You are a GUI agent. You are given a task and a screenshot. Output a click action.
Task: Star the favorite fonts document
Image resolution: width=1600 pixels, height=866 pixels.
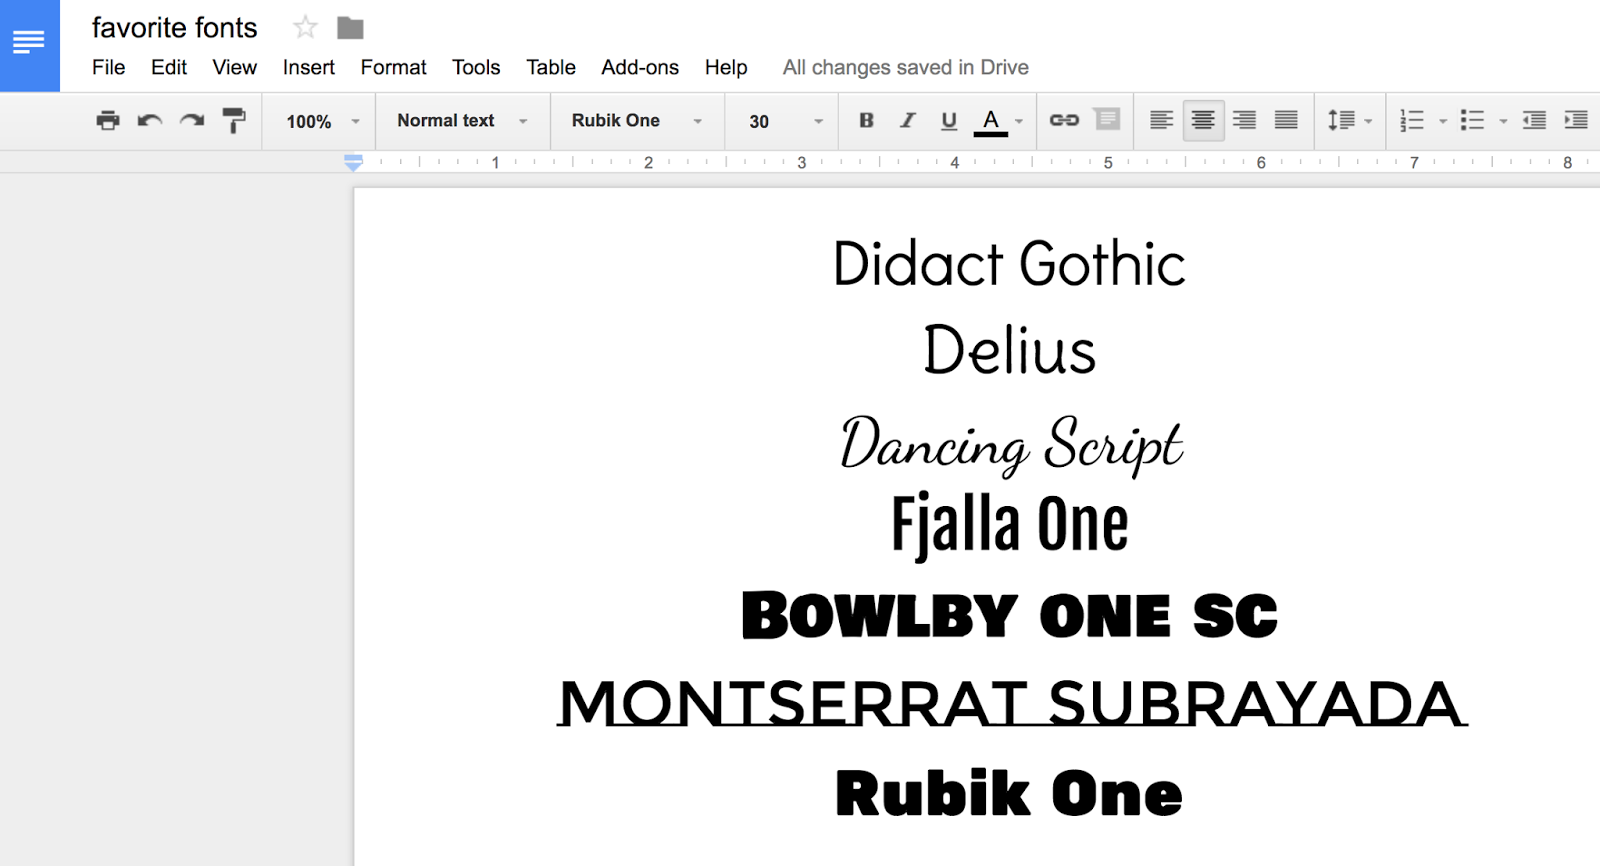305,27
